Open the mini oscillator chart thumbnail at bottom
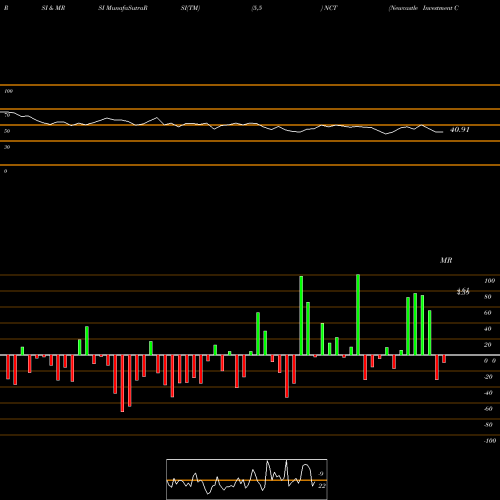Viewport: 500px width, 500px height. 247,479
